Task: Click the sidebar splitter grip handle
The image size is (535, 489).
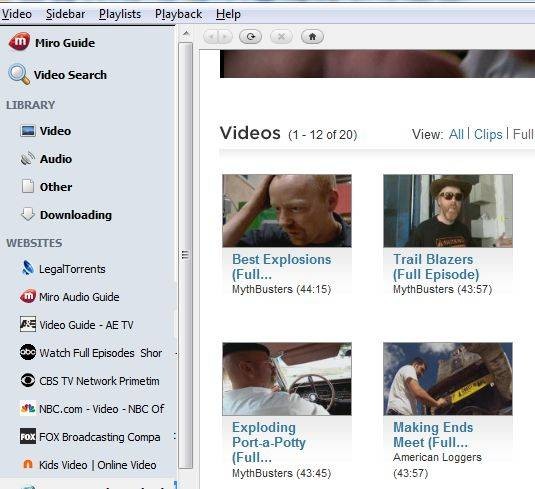Action: tap(185, 255)
